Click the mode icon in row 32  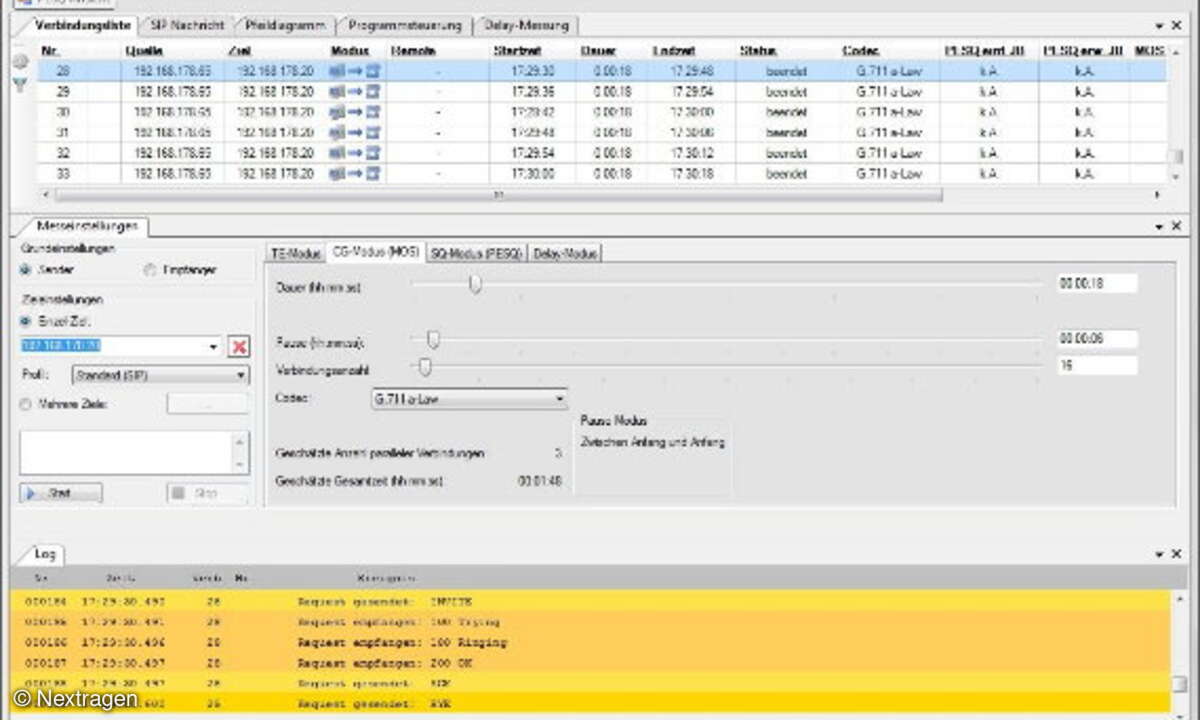coord(355,153)
